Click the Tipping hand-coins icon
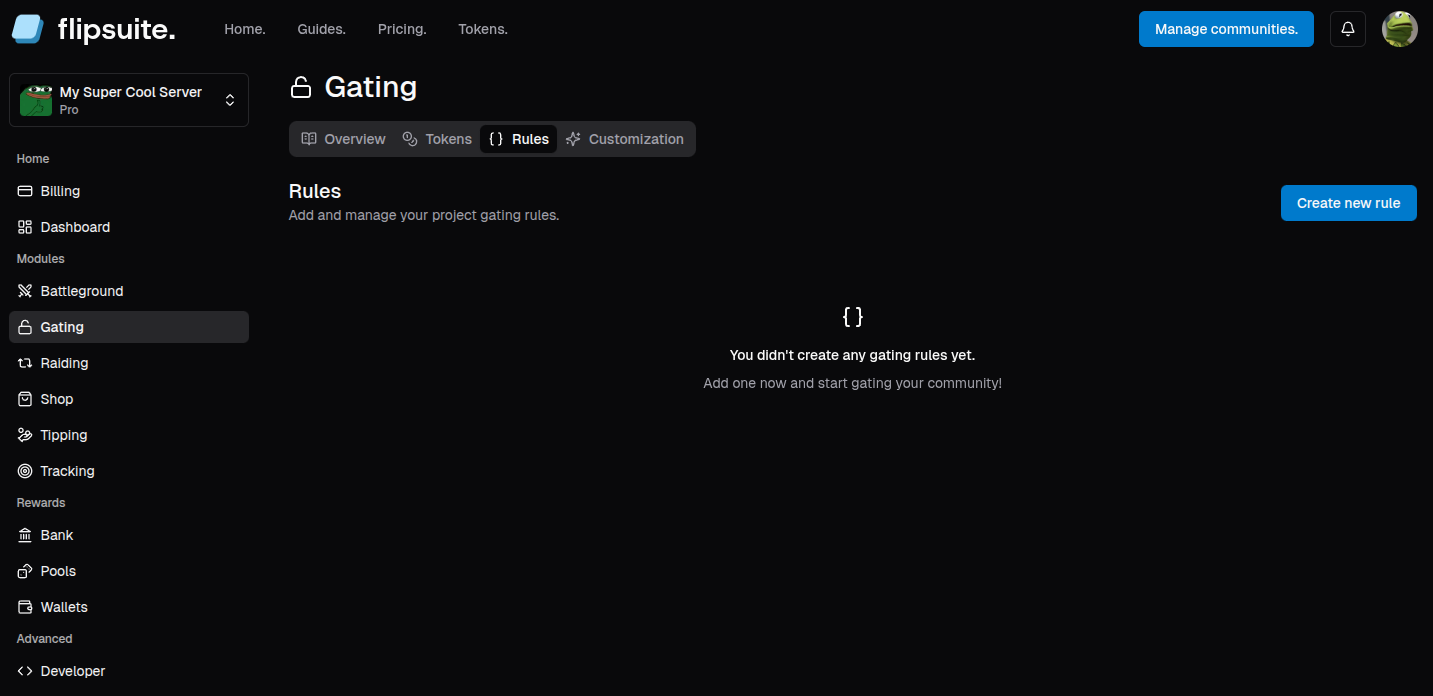Viewport: 1433px width, 696px height. click(25, 435)
